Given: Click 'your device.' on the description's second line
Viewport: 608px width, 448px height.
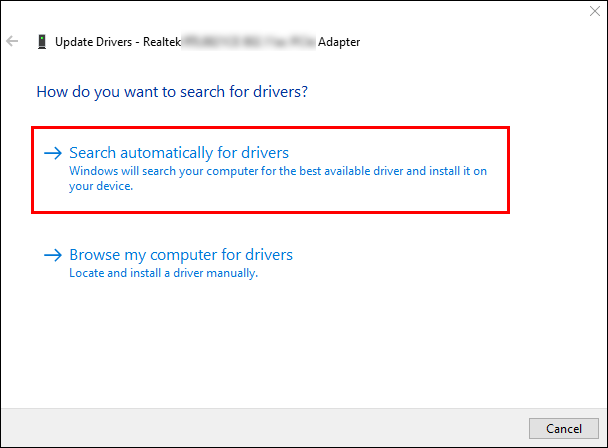Looking at the screenshot, I should (x=101, y=185).
